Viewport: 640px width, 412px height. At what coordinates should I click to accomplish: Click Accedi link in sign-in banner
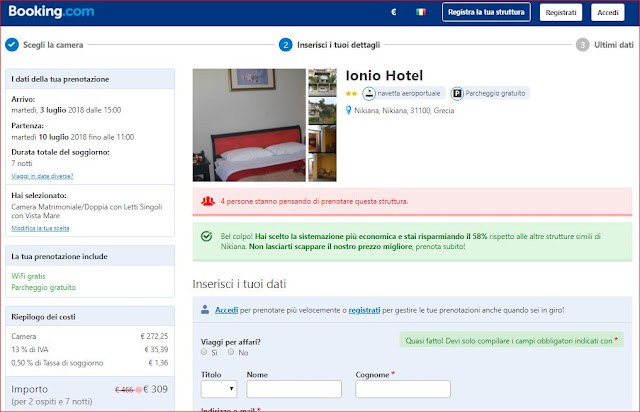pos(227,310)
